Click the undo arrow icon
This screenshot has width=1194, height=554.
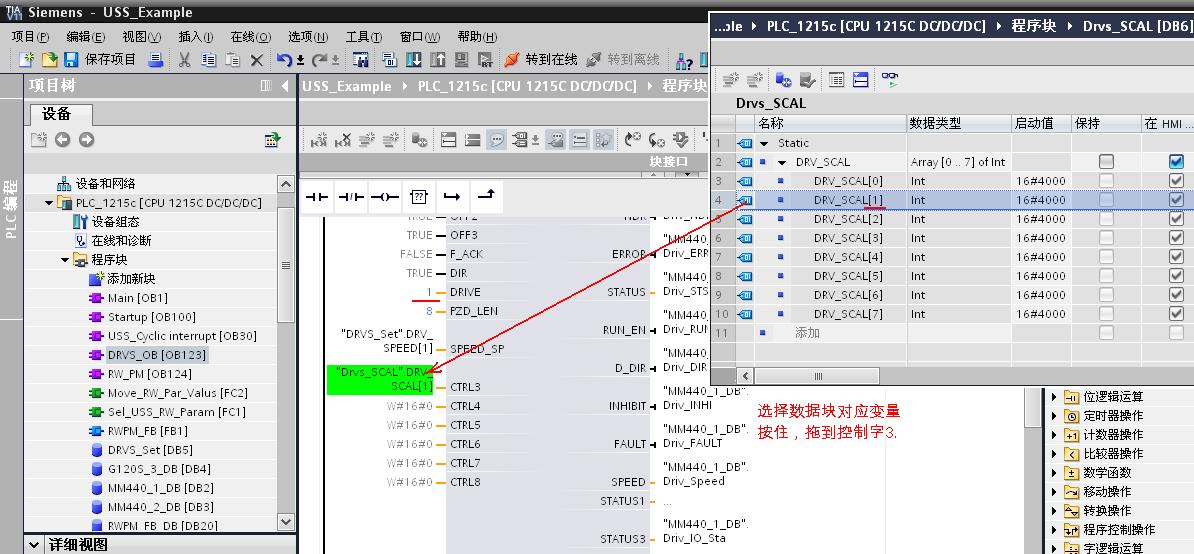[284, 59]
